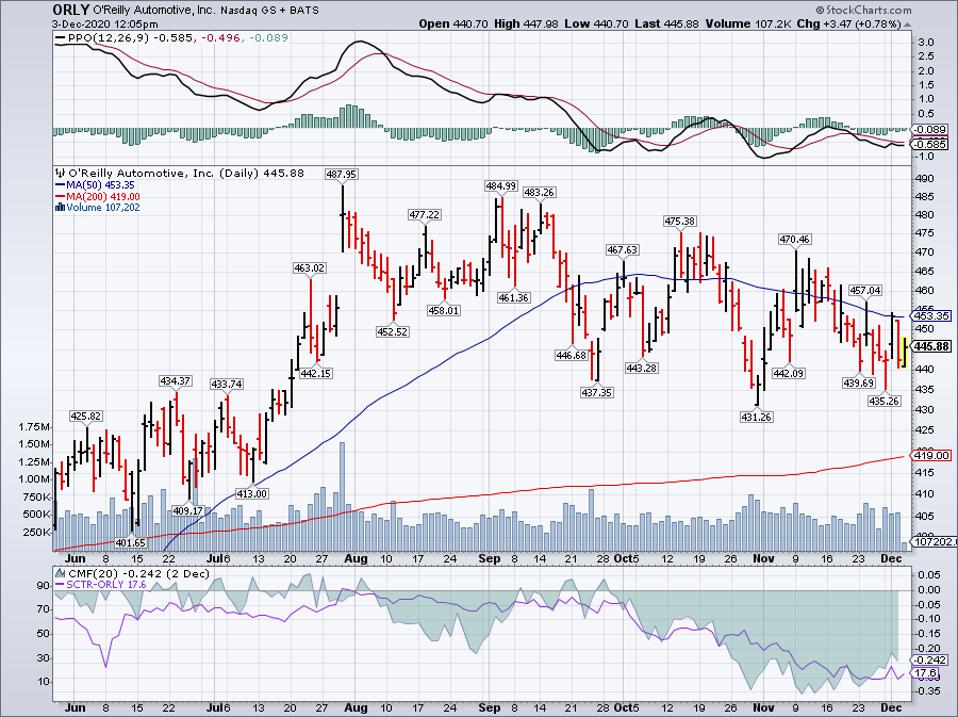Screen dimensions: 958x717
Task: Click the 484.99 high price label
Action: click(501, 186)
